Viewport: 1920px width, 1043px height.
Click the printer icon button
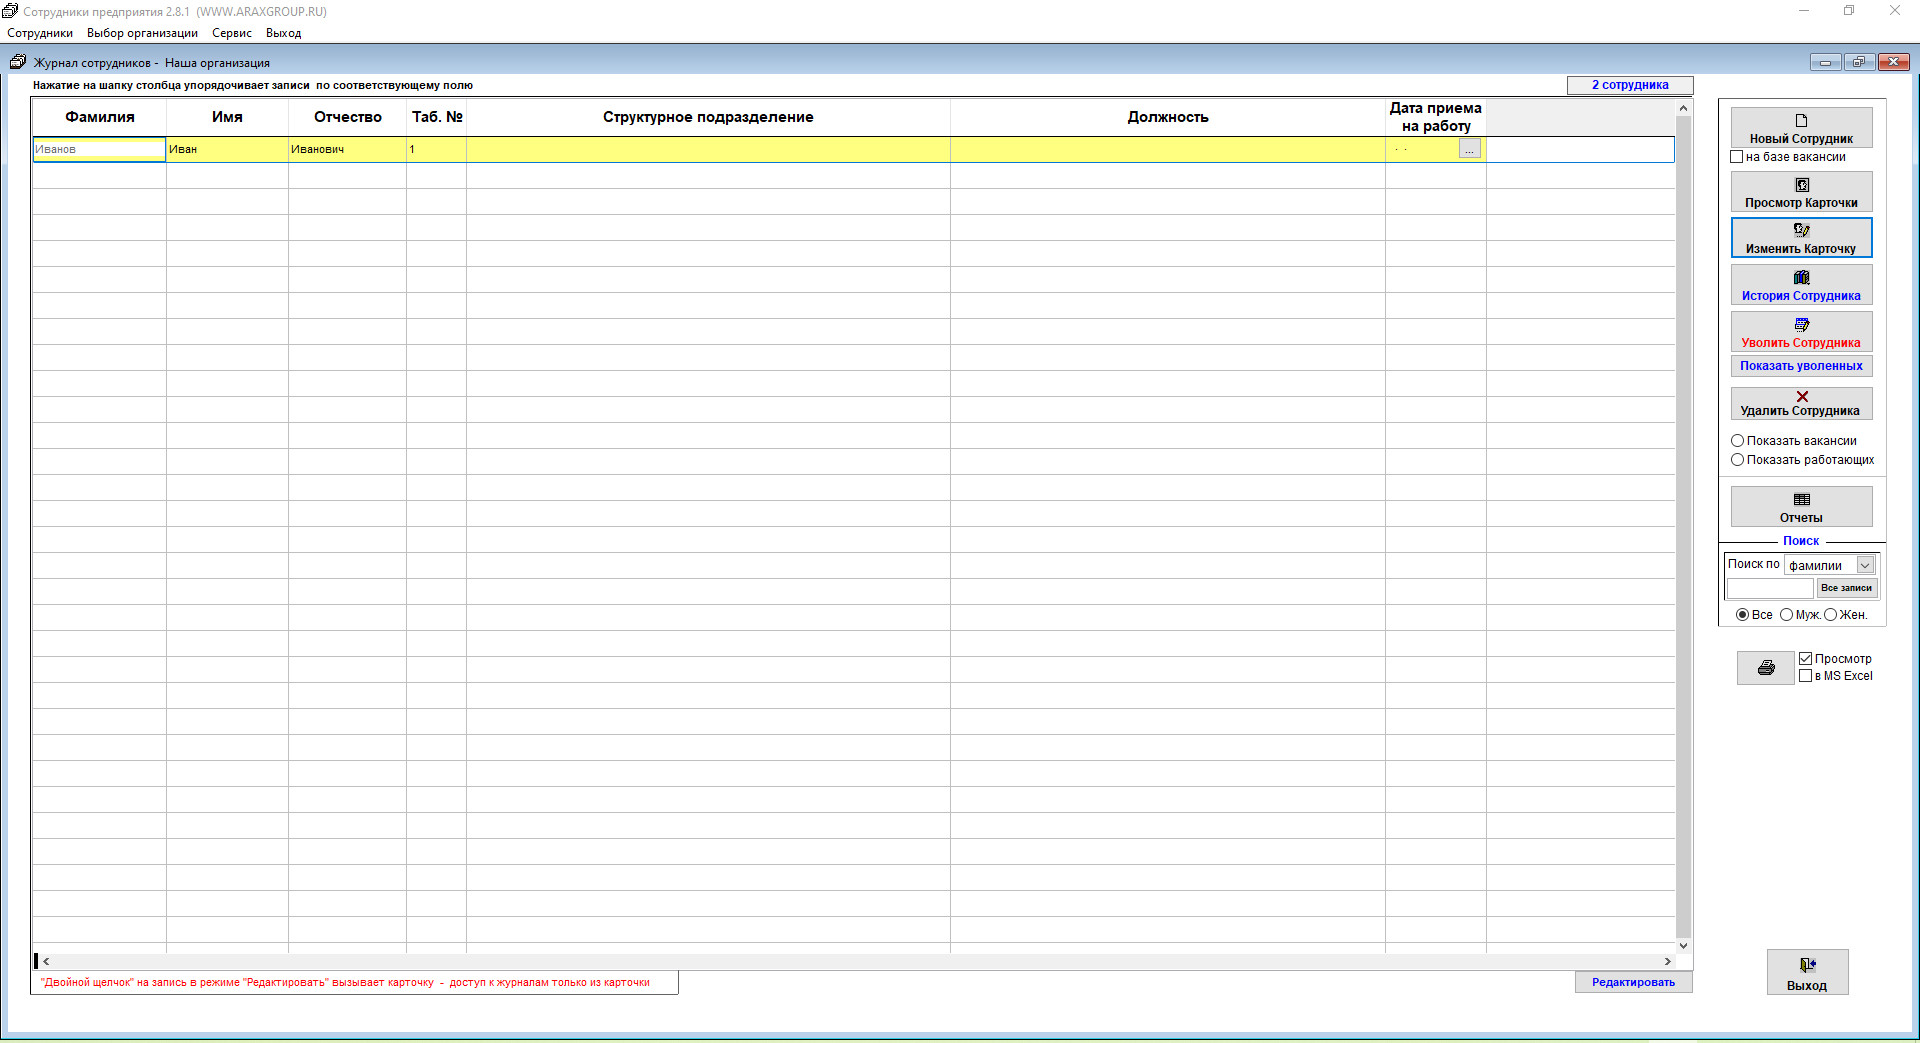coord(1766,668)
